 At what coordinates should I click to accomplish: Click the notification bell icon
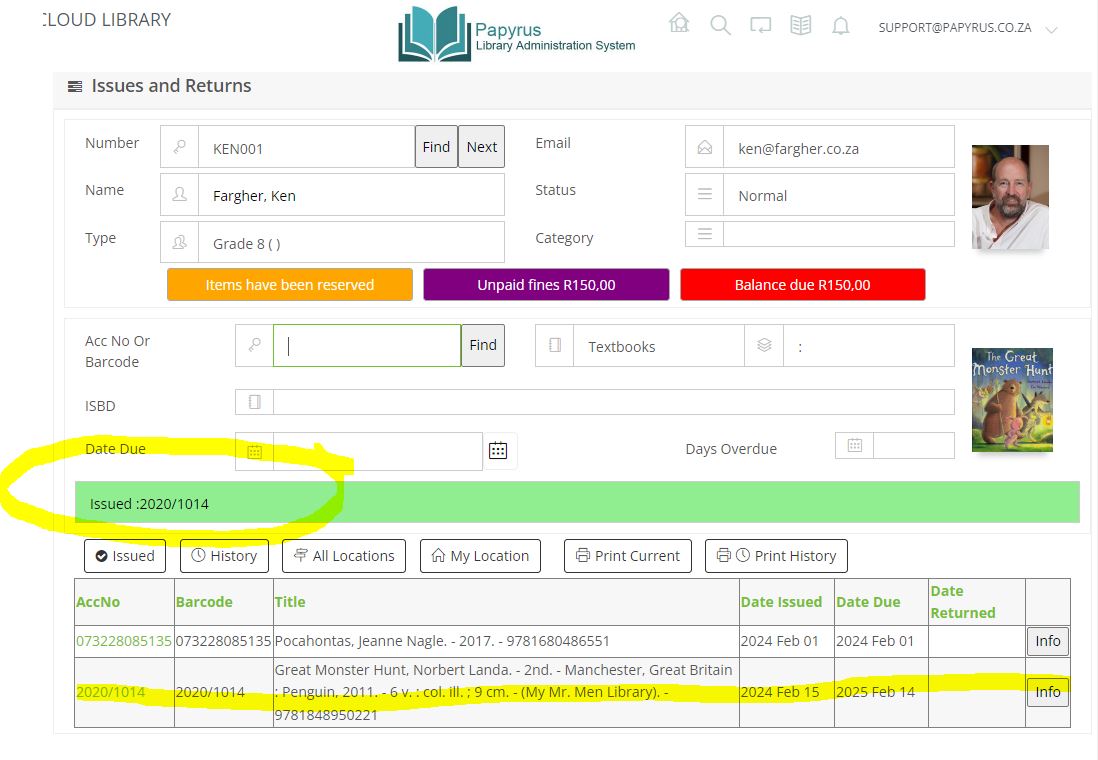pos(841,27)
